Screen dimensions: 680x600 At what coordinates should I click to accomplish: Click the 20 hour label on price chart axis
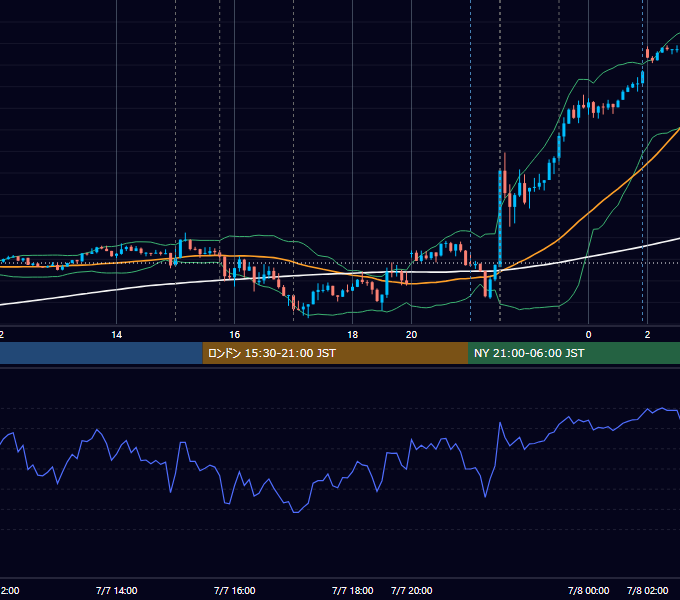click(412, 335)
